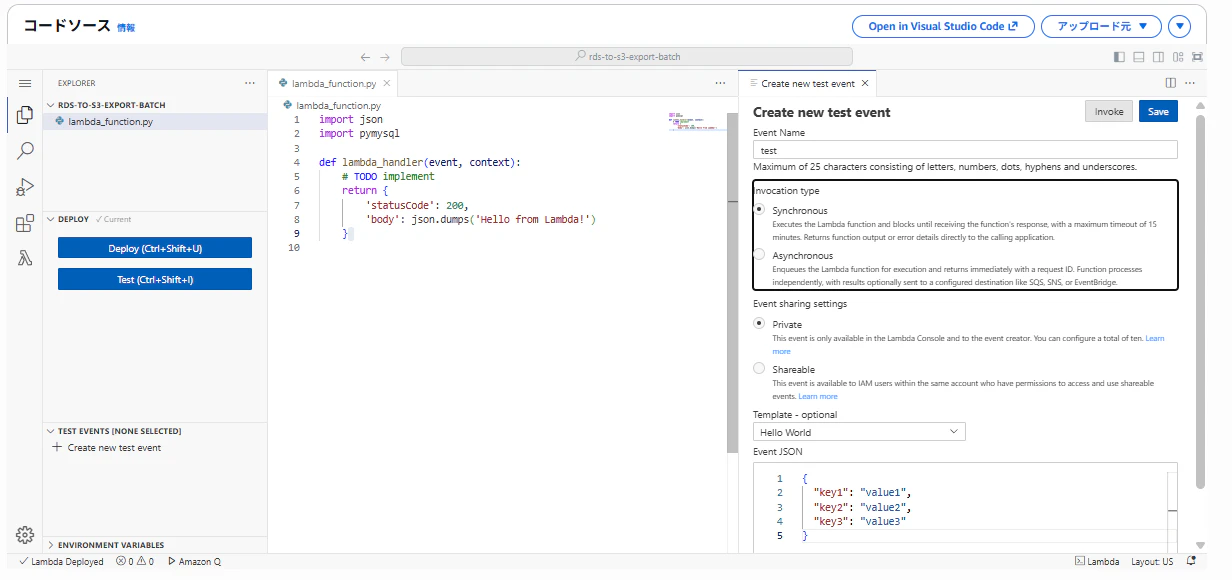This screenshot has width=1232, height=580.
Task: Open errors and warnings count in status bar
Action: point(134,562)
